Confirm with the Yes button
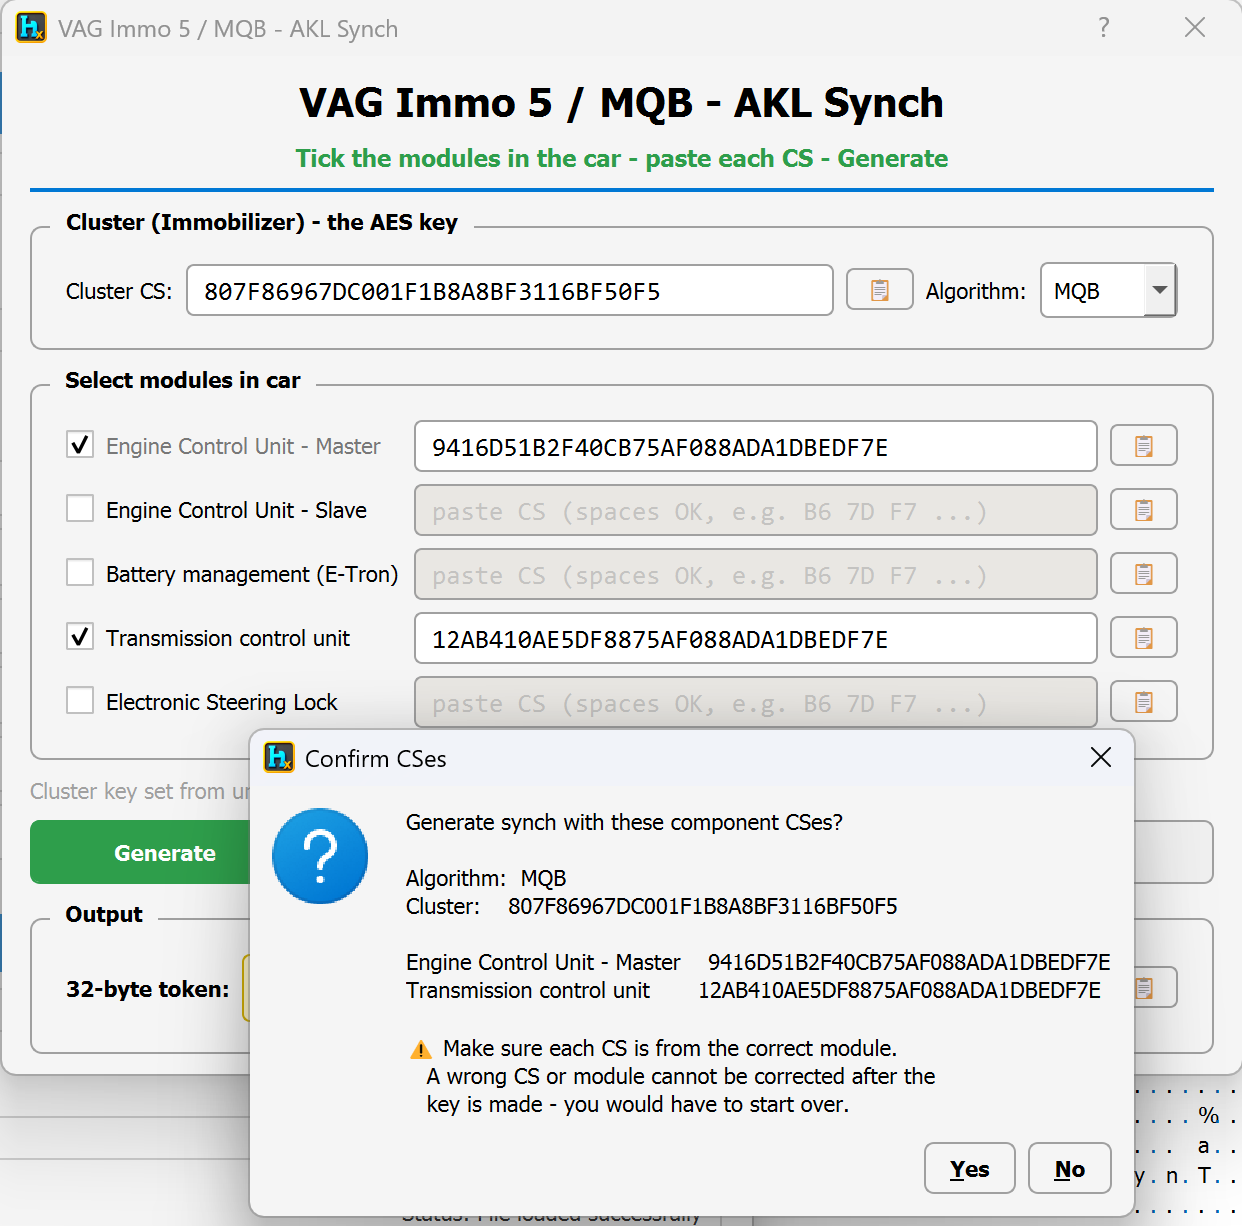 click(970, 1168)
